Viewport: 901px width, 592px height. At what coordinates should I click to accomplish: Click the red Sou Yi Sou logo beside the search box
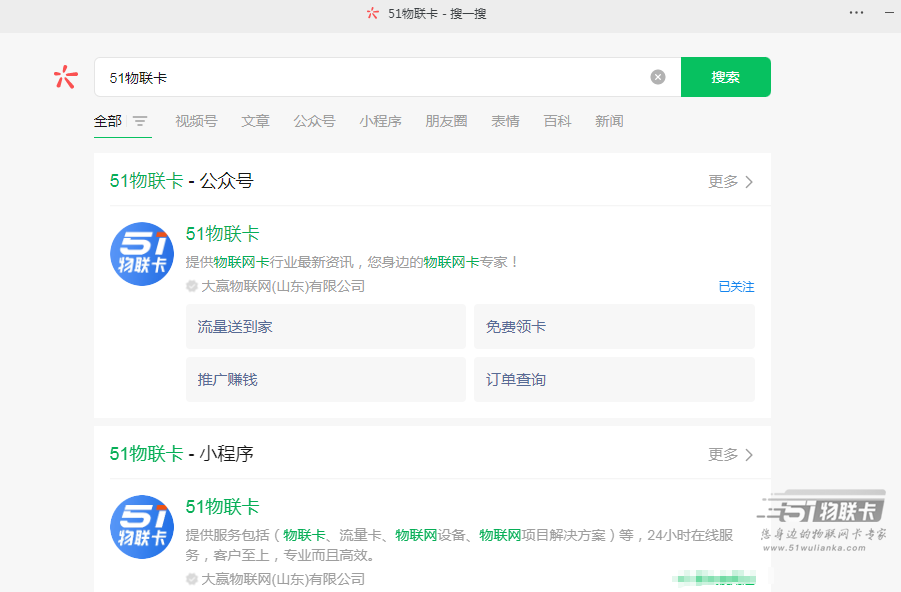pos(66,77)
